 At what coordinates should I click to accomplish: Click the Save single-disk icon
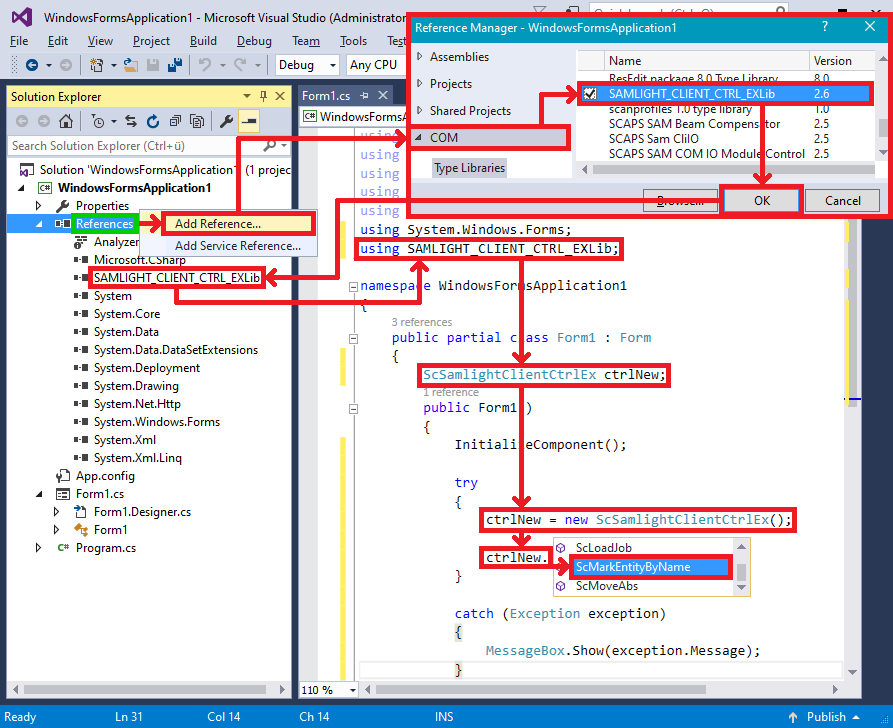pyautogui.click(x=153, y=66)
